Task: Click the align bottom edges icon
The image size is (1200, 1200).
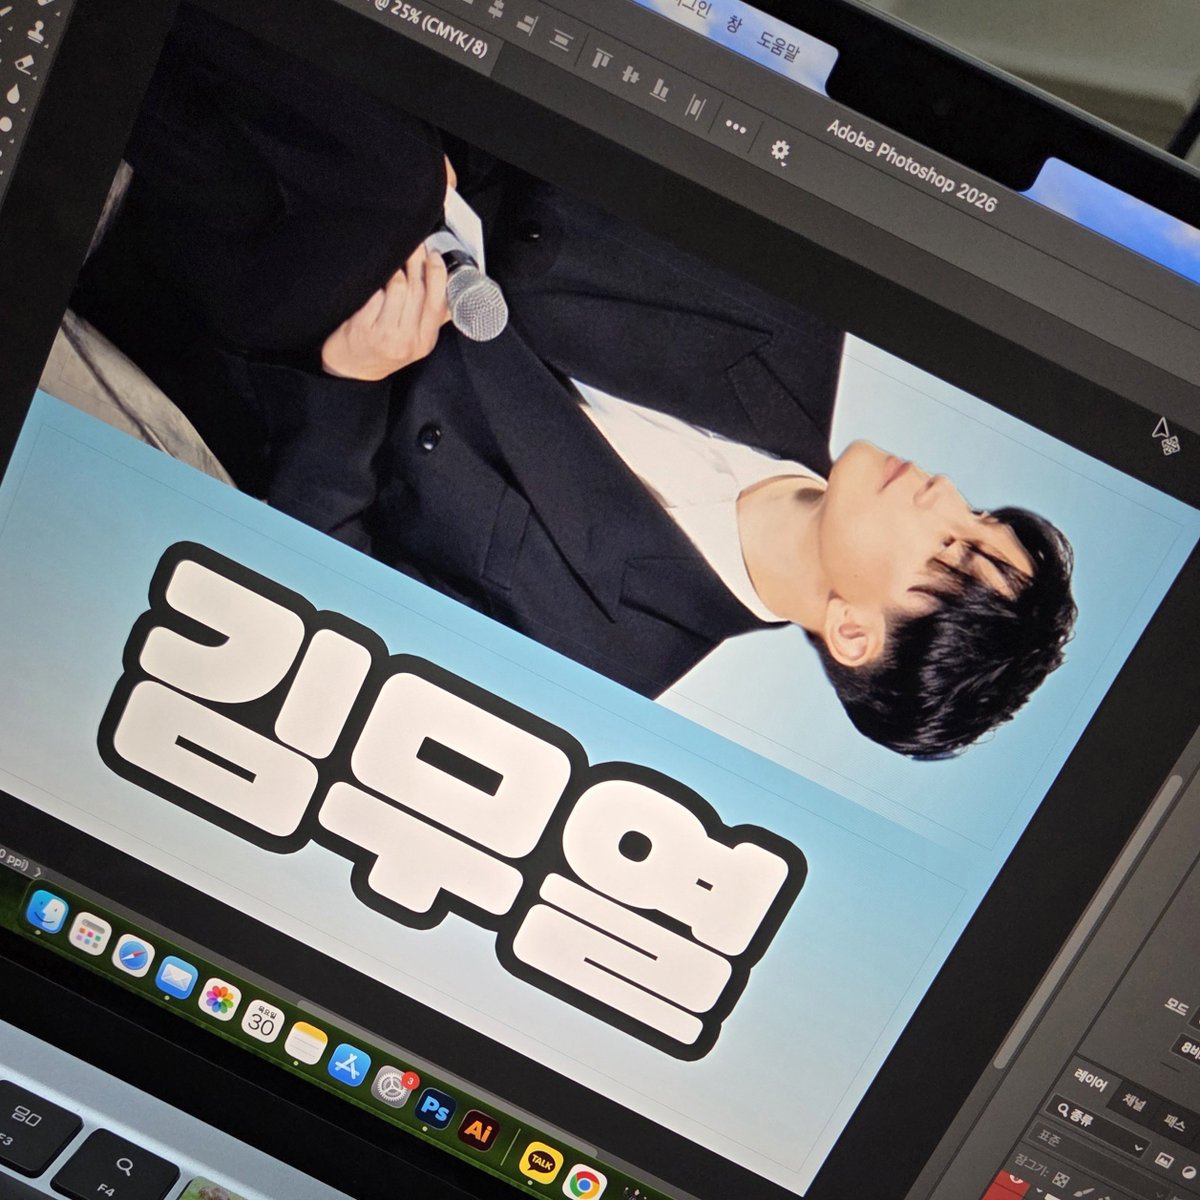Action: pos(660,88)
